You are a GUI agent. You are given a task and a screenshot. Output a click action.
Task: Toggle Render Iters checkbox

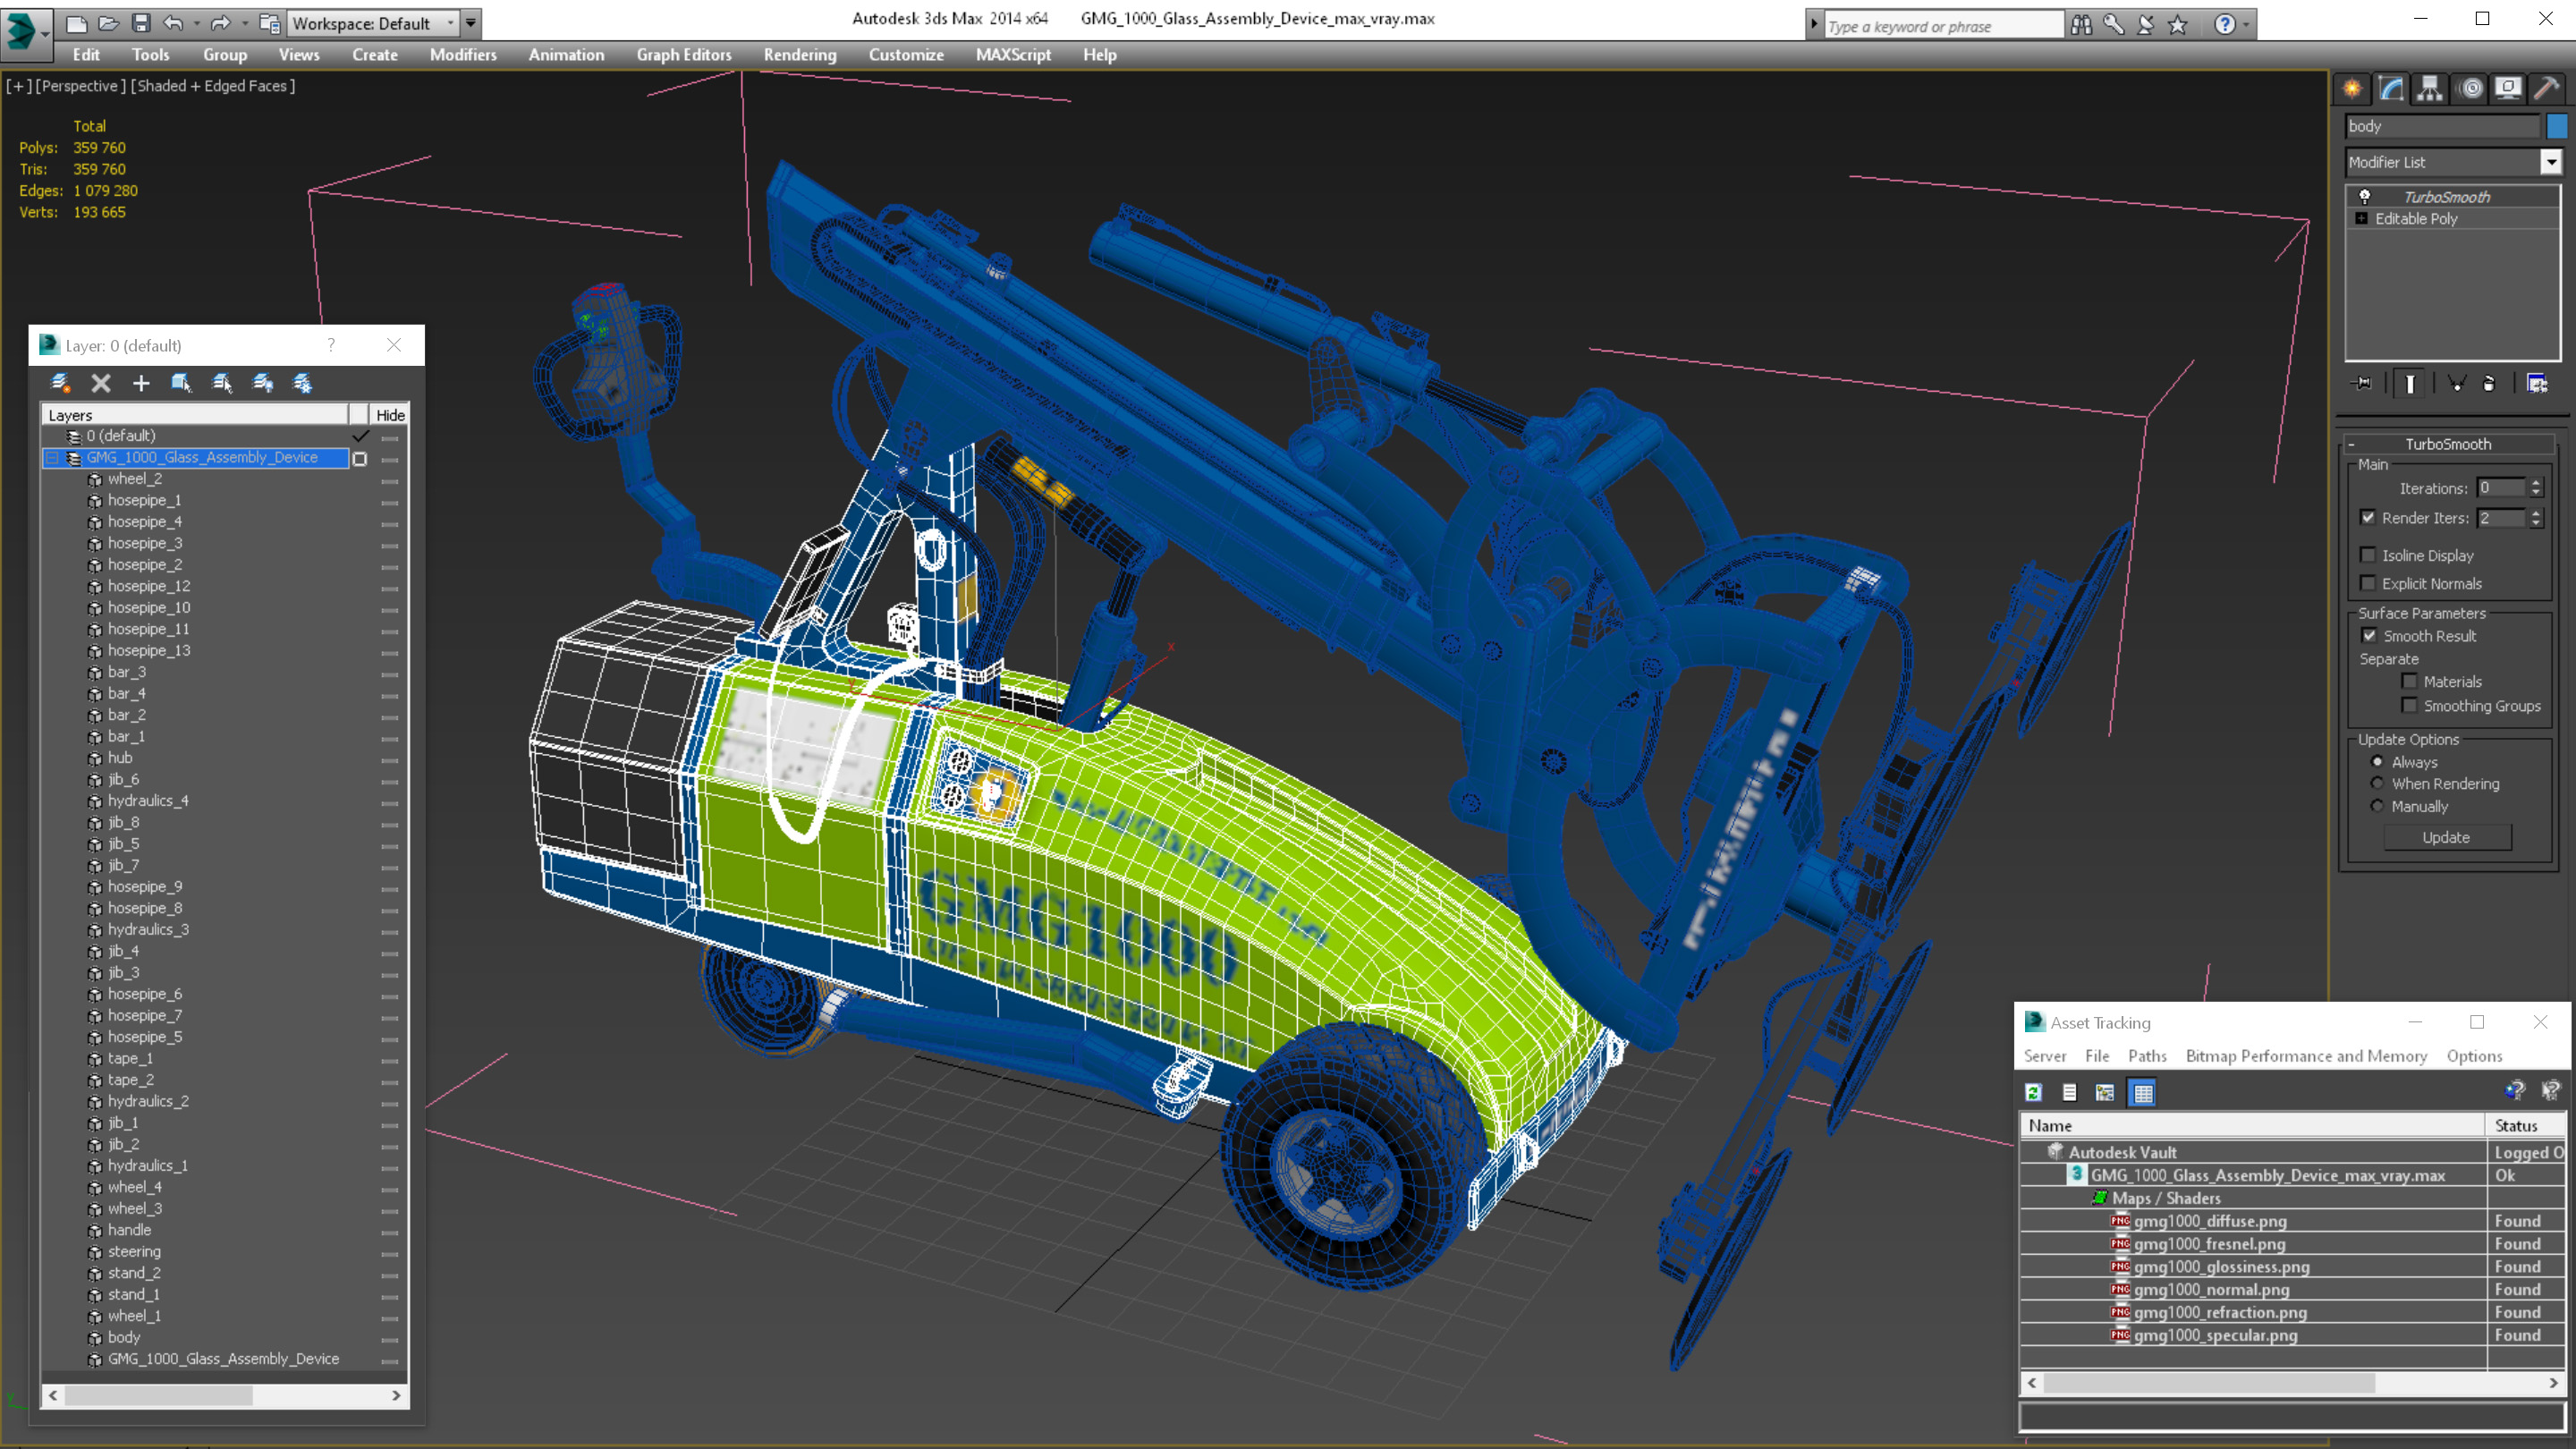point(2368,517)
